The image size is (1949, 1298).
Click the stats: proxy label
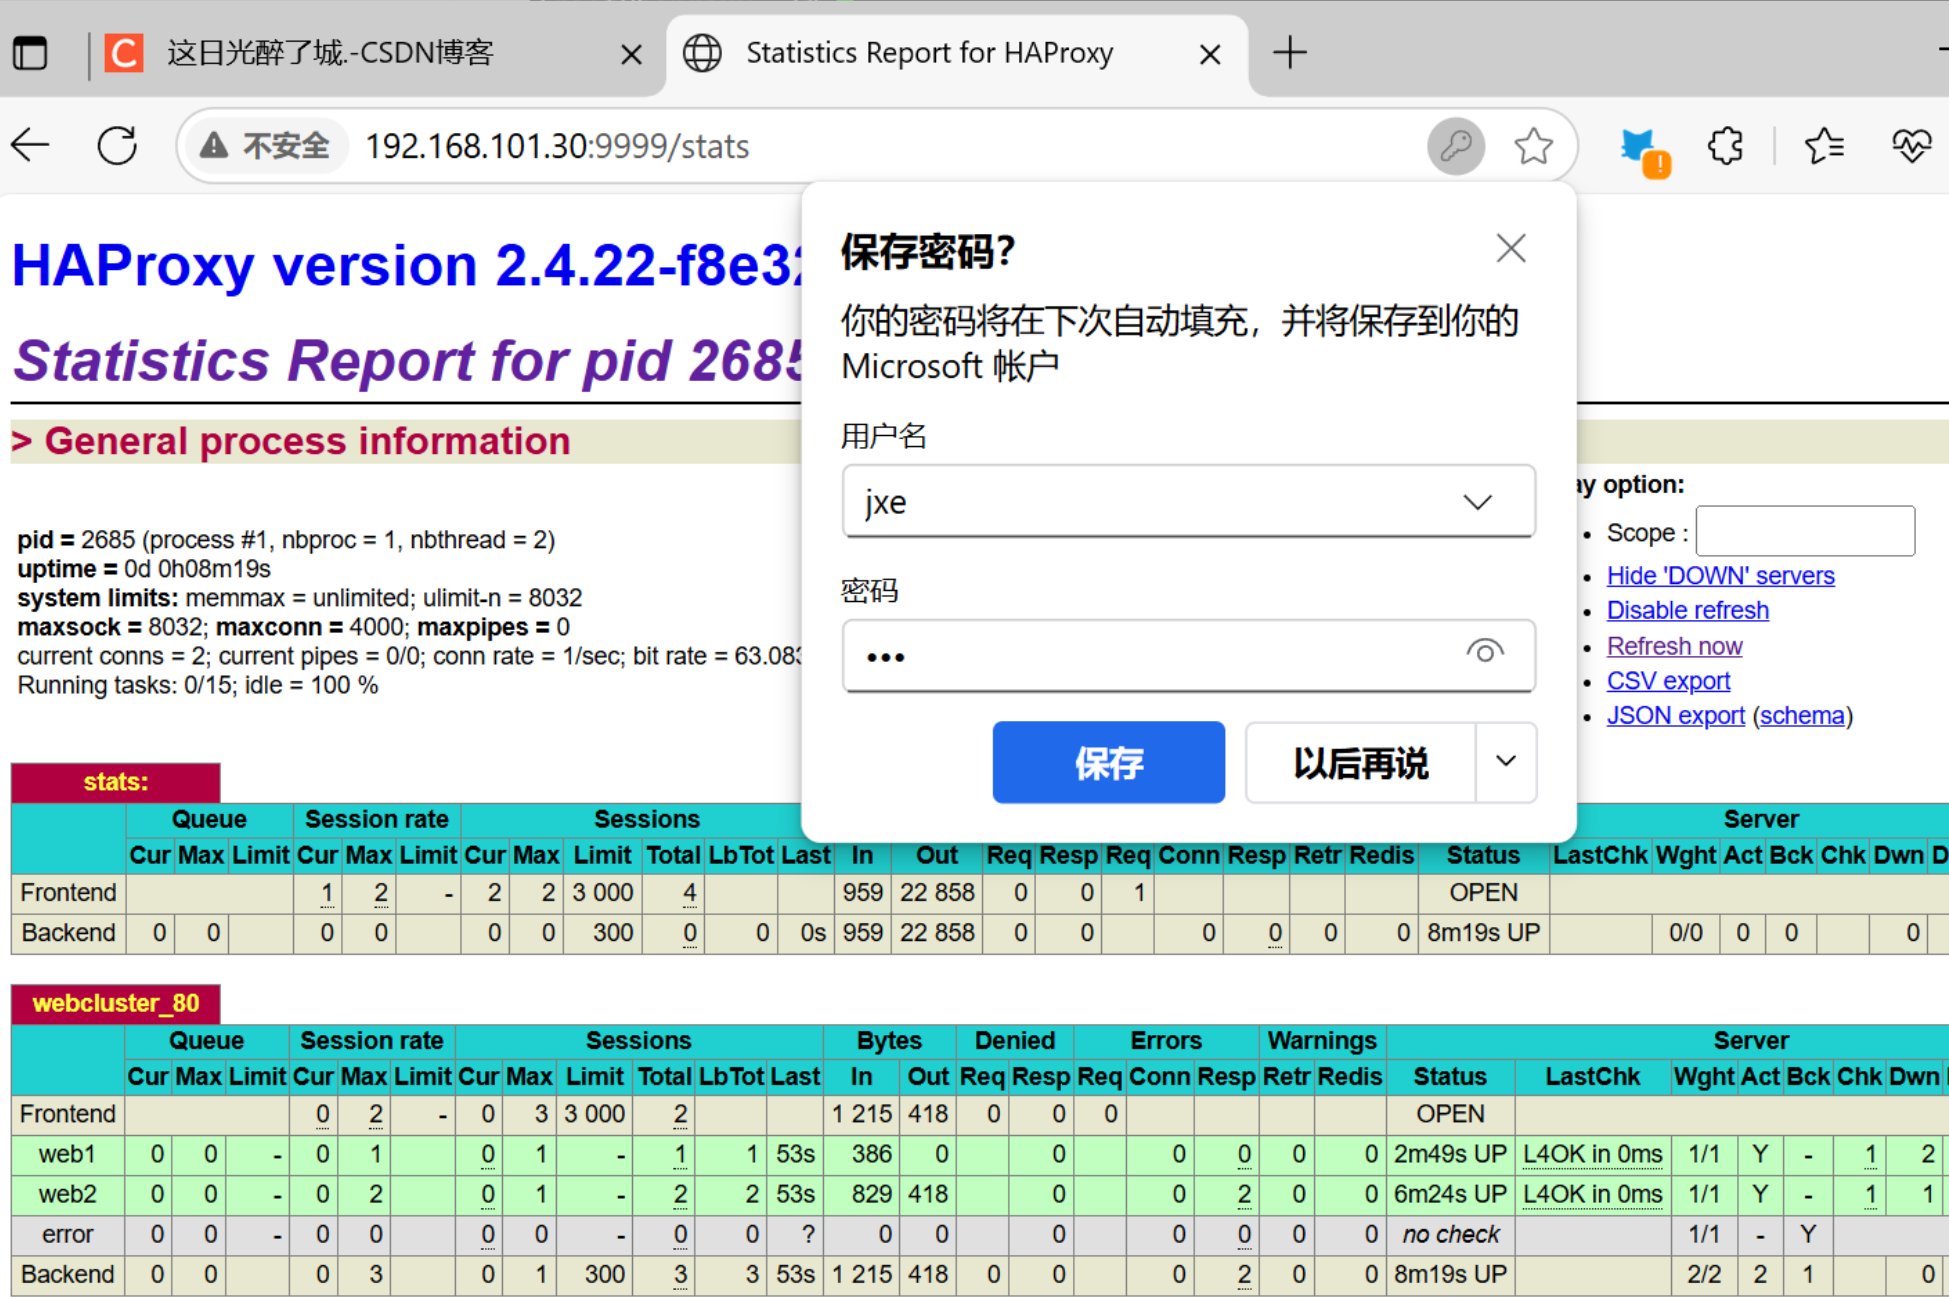click(115, 782)
